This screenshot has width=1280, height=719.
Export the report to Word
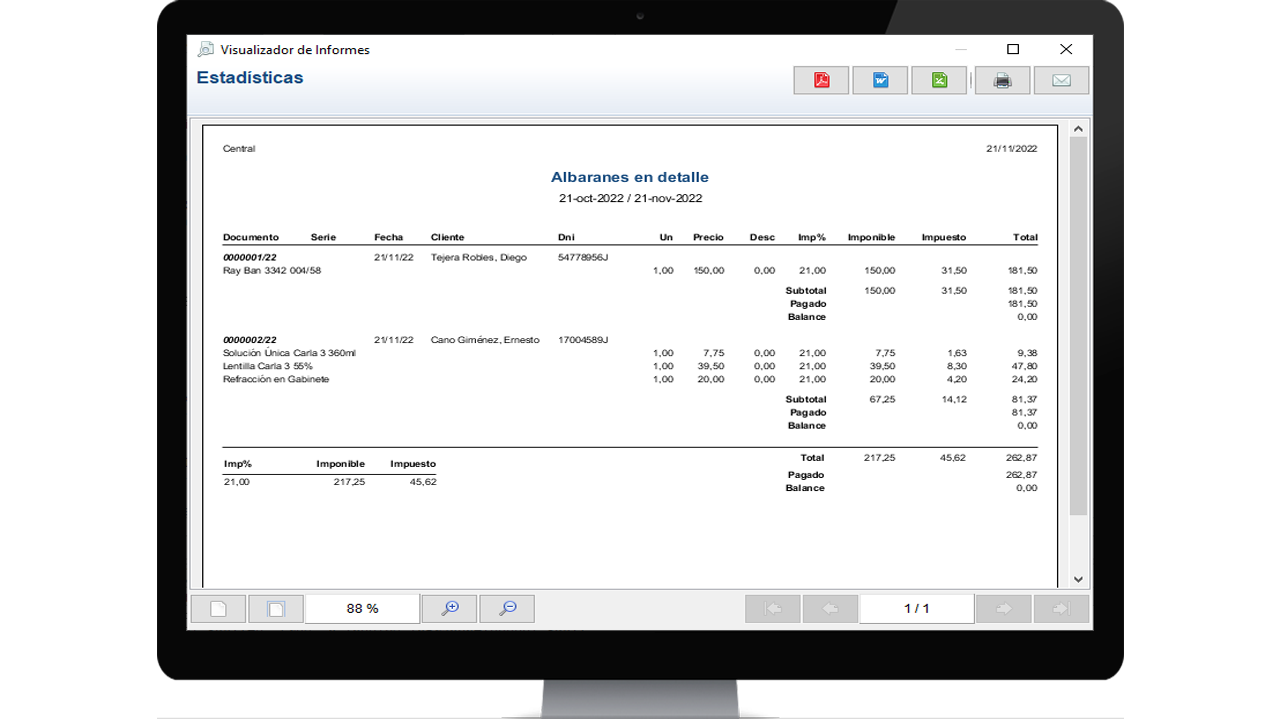tap(880, 81)
